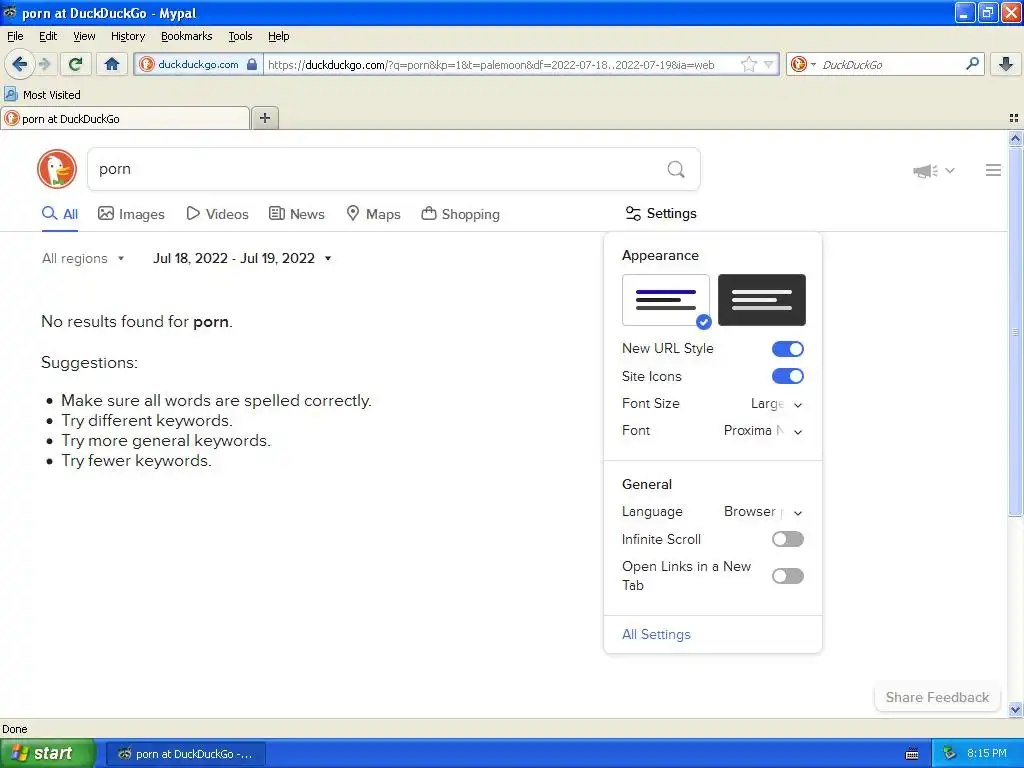This screenshot has width=1024, height=768.
Task: Open the History menu
Action: coord(128,36)
